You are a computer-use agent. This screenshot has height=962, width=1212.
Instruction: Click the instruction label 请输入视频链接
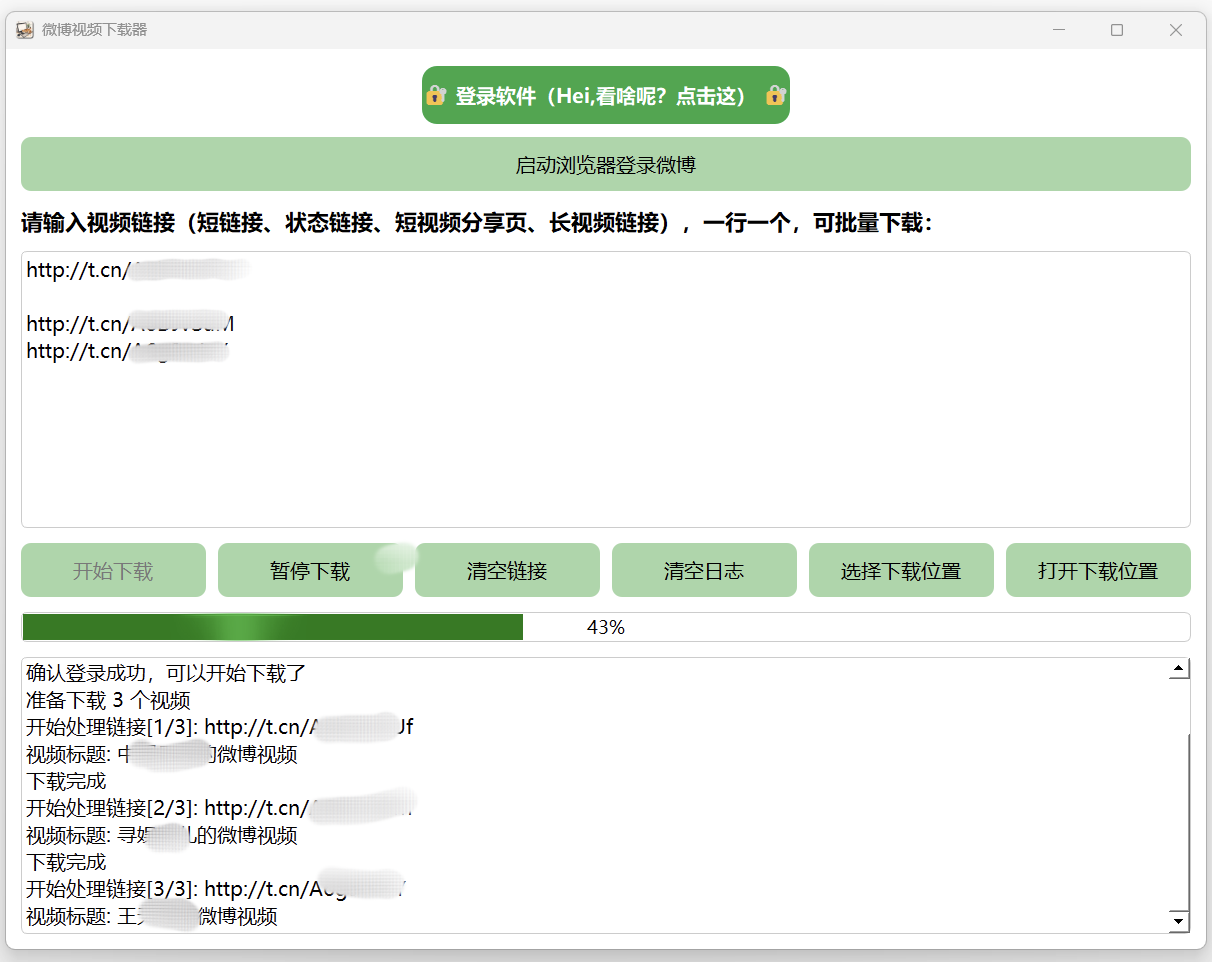pos(477,223)
